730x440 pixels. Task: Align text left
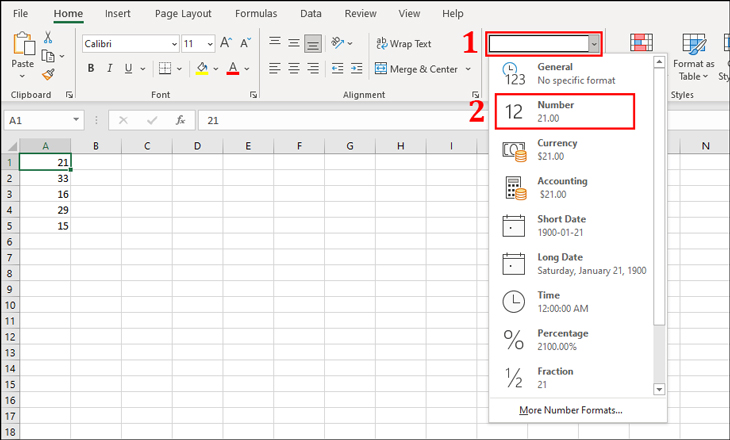point(275,69)
